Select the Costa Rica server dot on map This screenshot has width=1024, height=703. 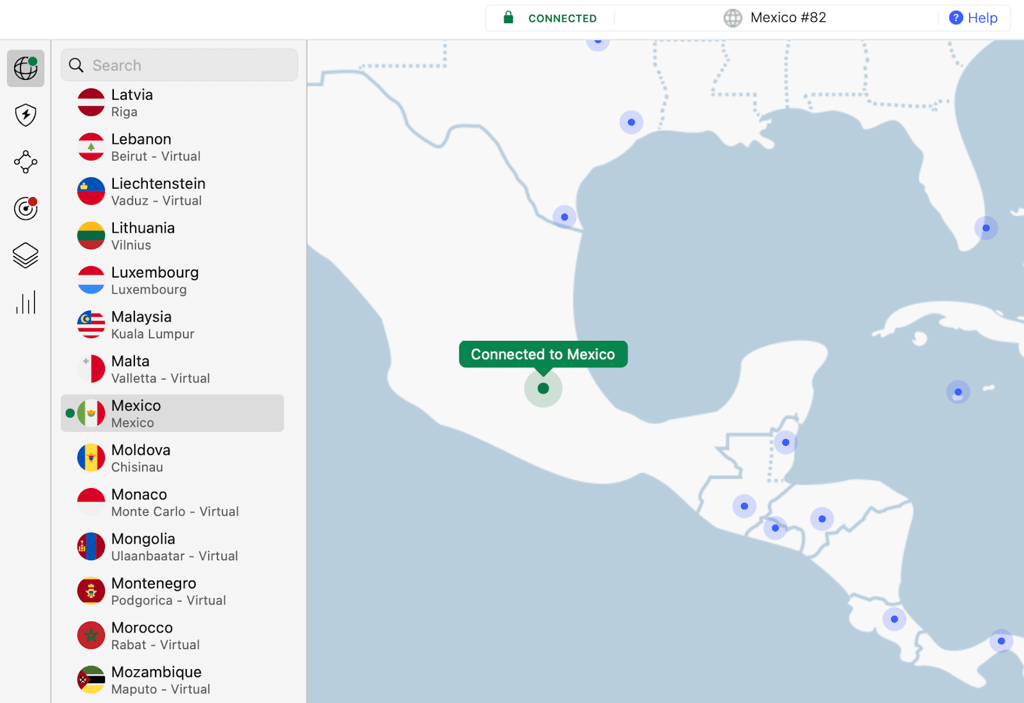894,619
